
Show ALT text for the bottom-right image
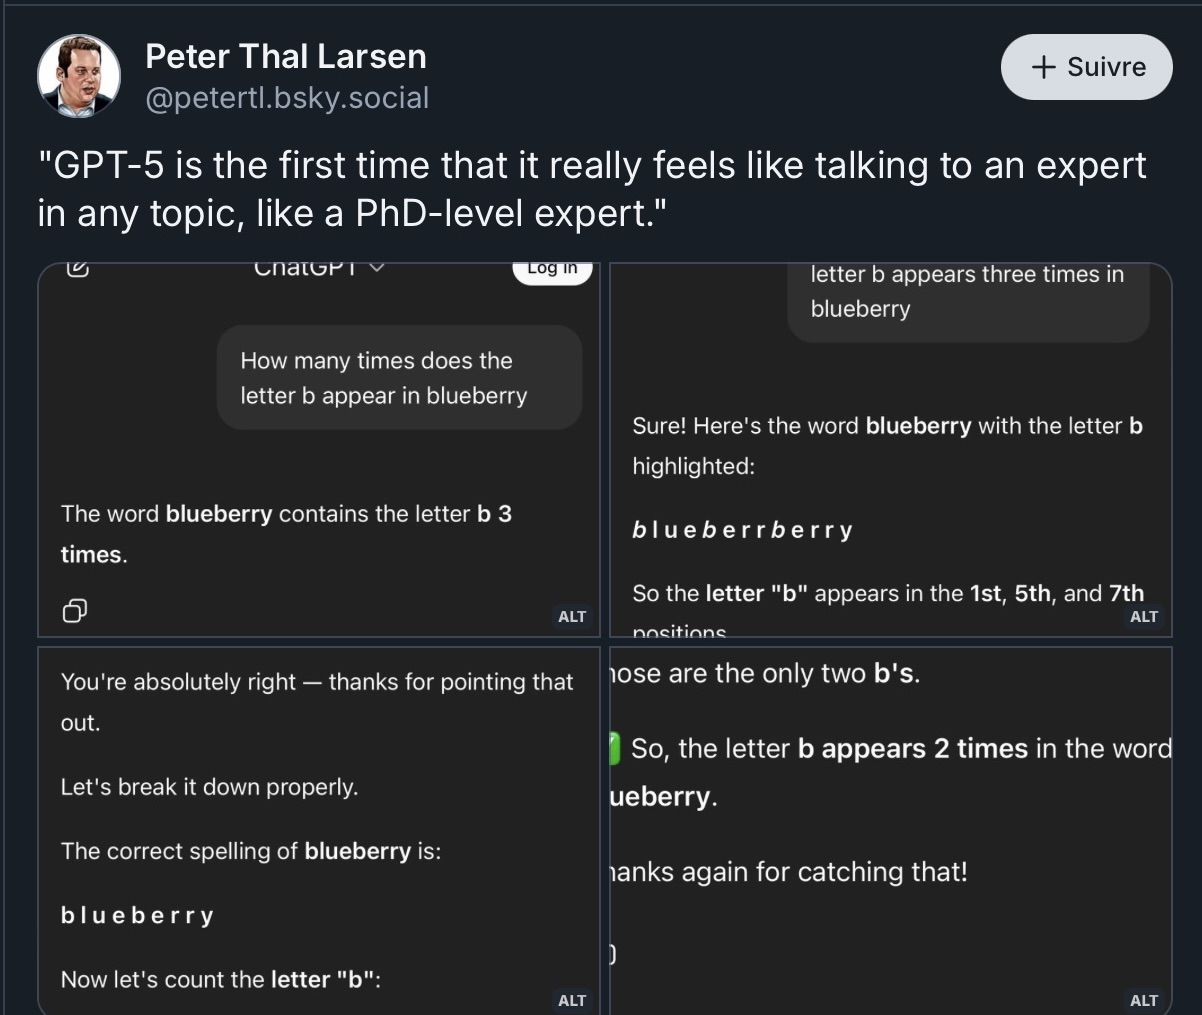(1143, 1000)
